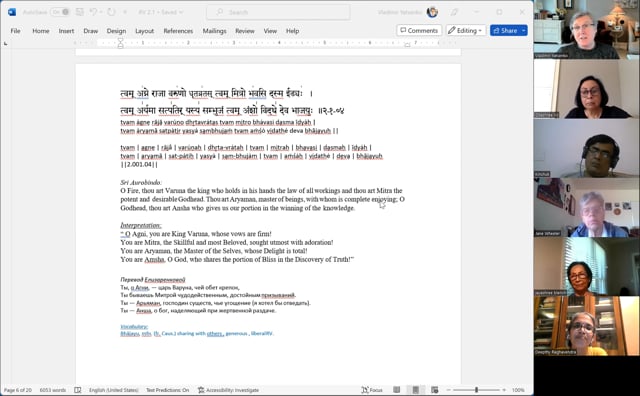This screenshot has height=396, width=640.
Task: Click the bottom participant's video in the yellow top
Action: 587,326
